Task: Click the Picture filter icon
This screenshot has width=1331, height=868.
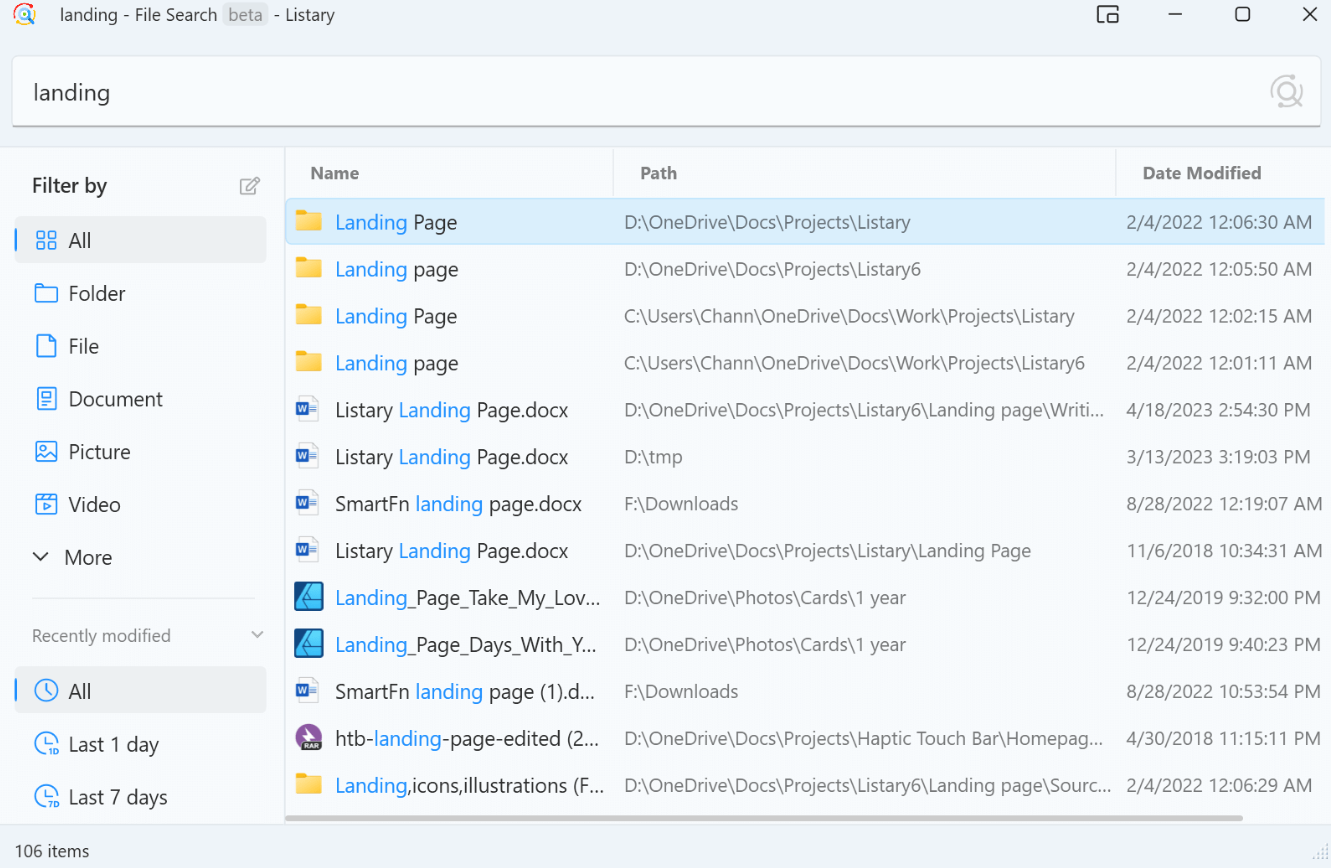Action: click(46, 452)
